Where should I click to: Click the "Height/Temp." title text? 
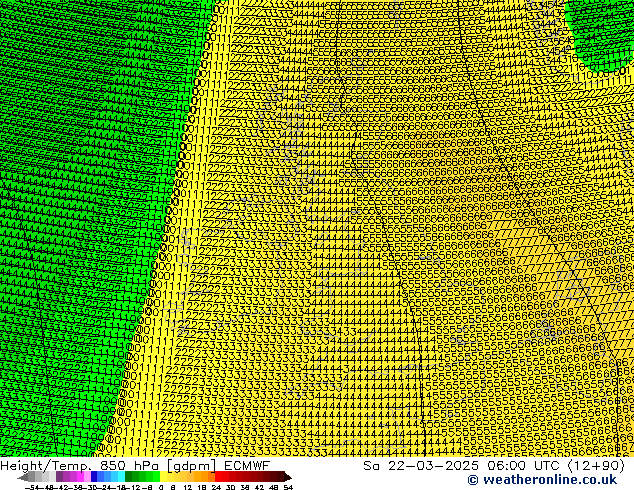pos(46,466)
